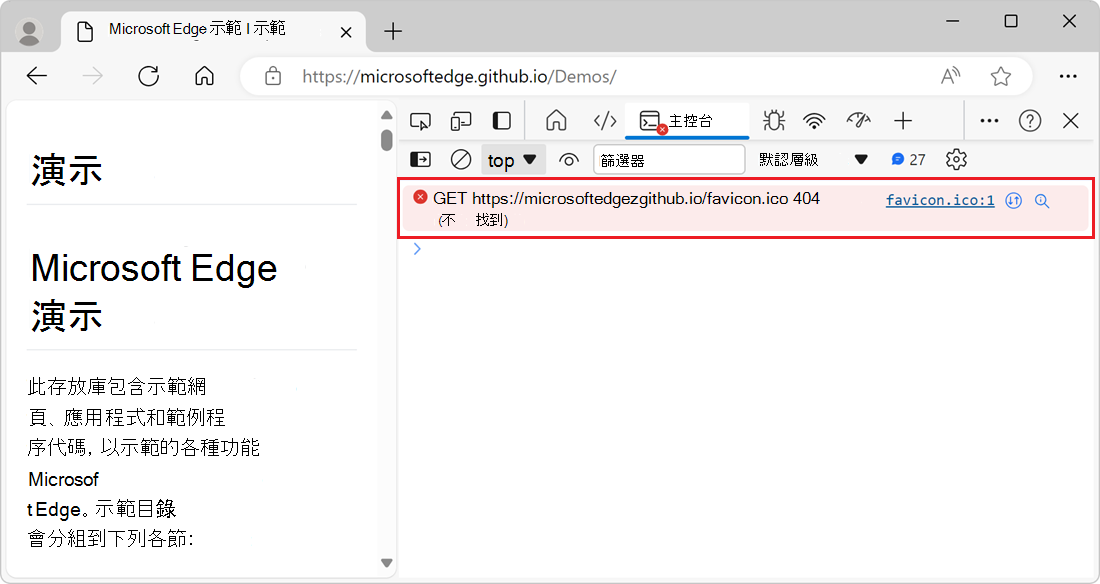
Task: Click the Microsoft Edge 演示 heading
Action: (154, 291)
